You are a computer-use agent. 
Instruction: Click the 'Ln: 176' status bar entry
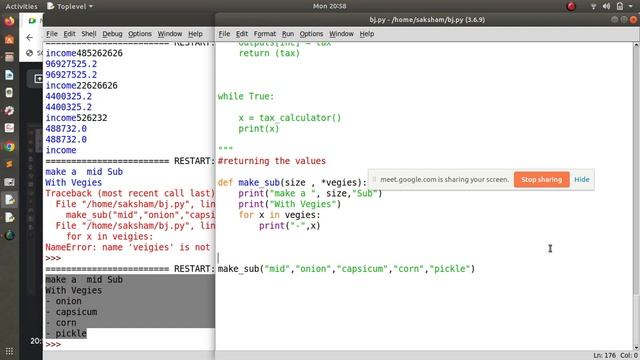pyautogui.click(x=604, y=356)
